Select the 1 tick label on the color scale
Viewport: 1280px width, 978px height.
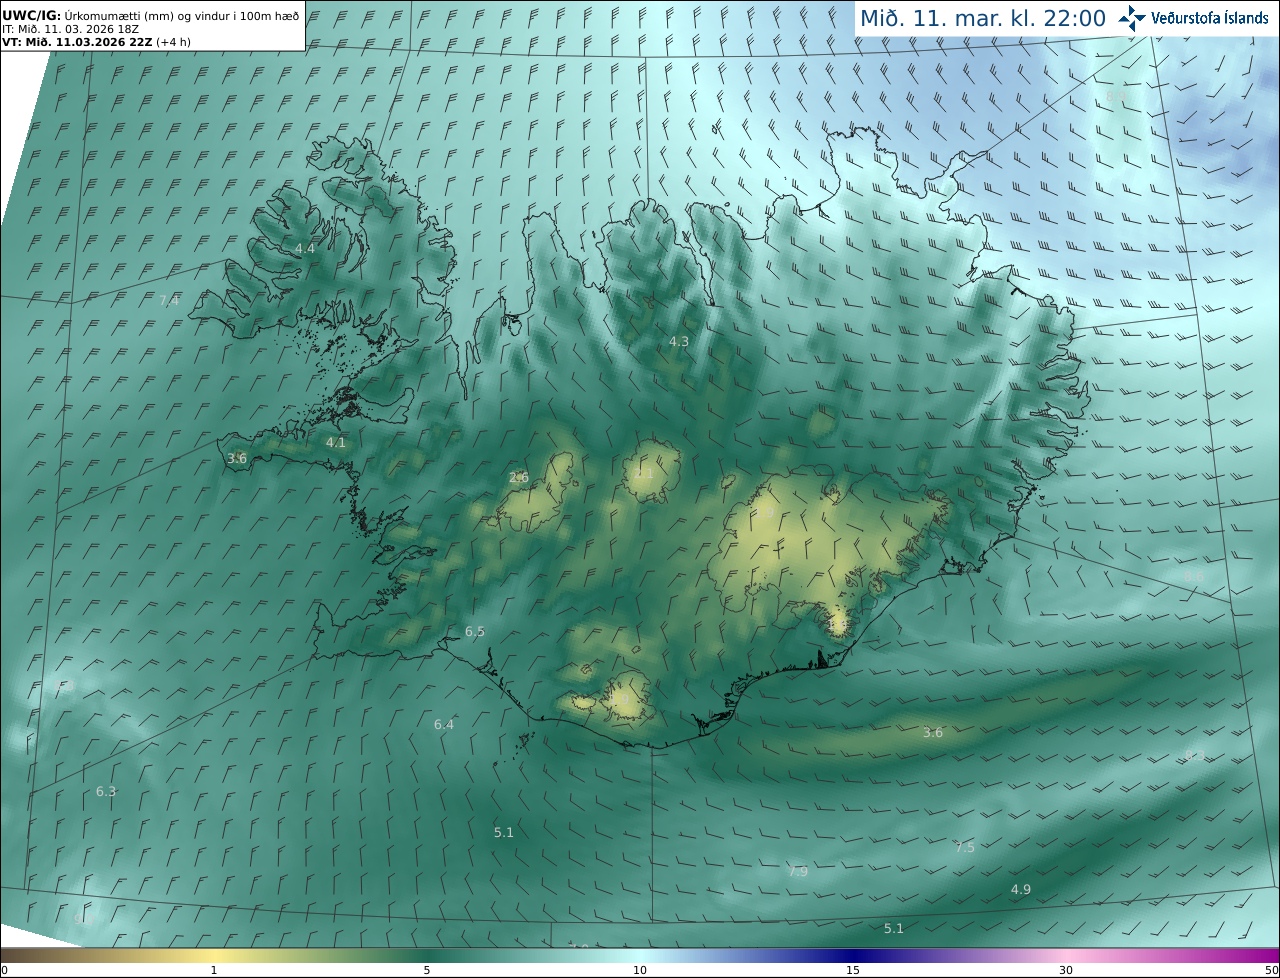214,970
